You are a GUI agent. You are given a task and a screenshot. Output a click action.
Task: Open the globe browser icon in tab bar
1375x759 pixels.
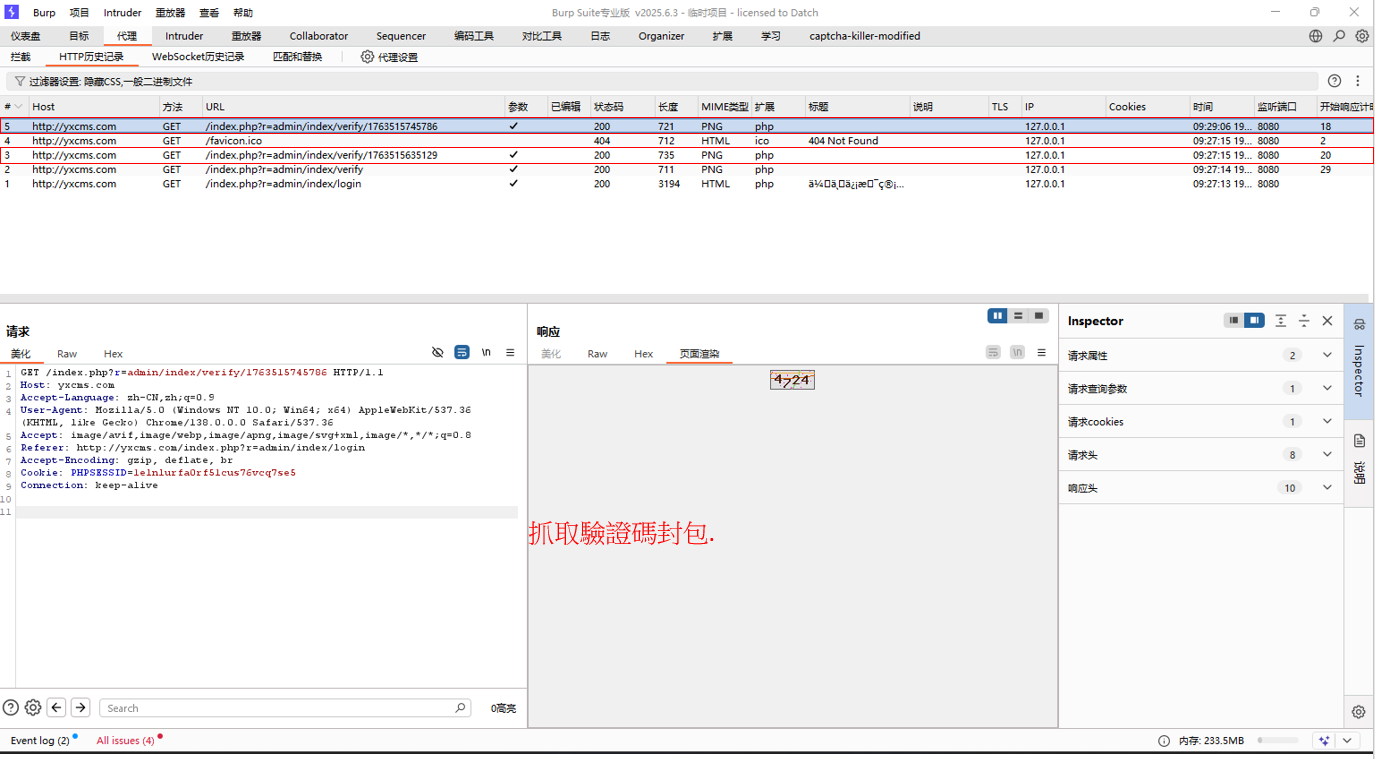[x=1315, y=36]
